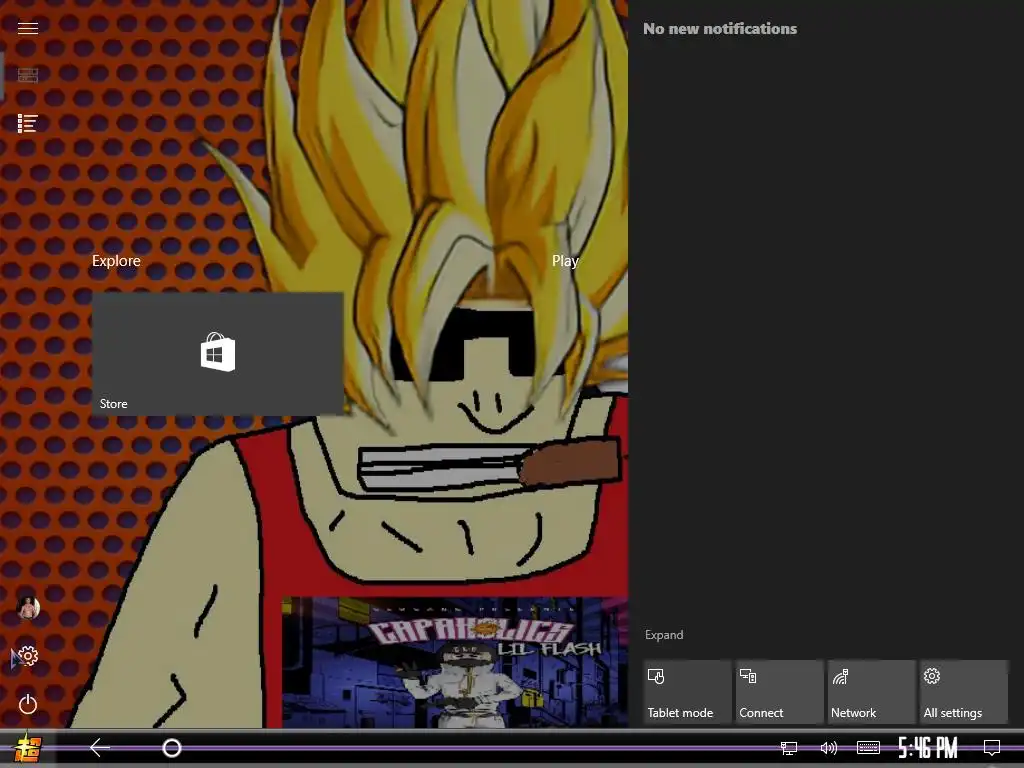Open the Power options button
1024x768 pixels.
click(x=27, y=704)
